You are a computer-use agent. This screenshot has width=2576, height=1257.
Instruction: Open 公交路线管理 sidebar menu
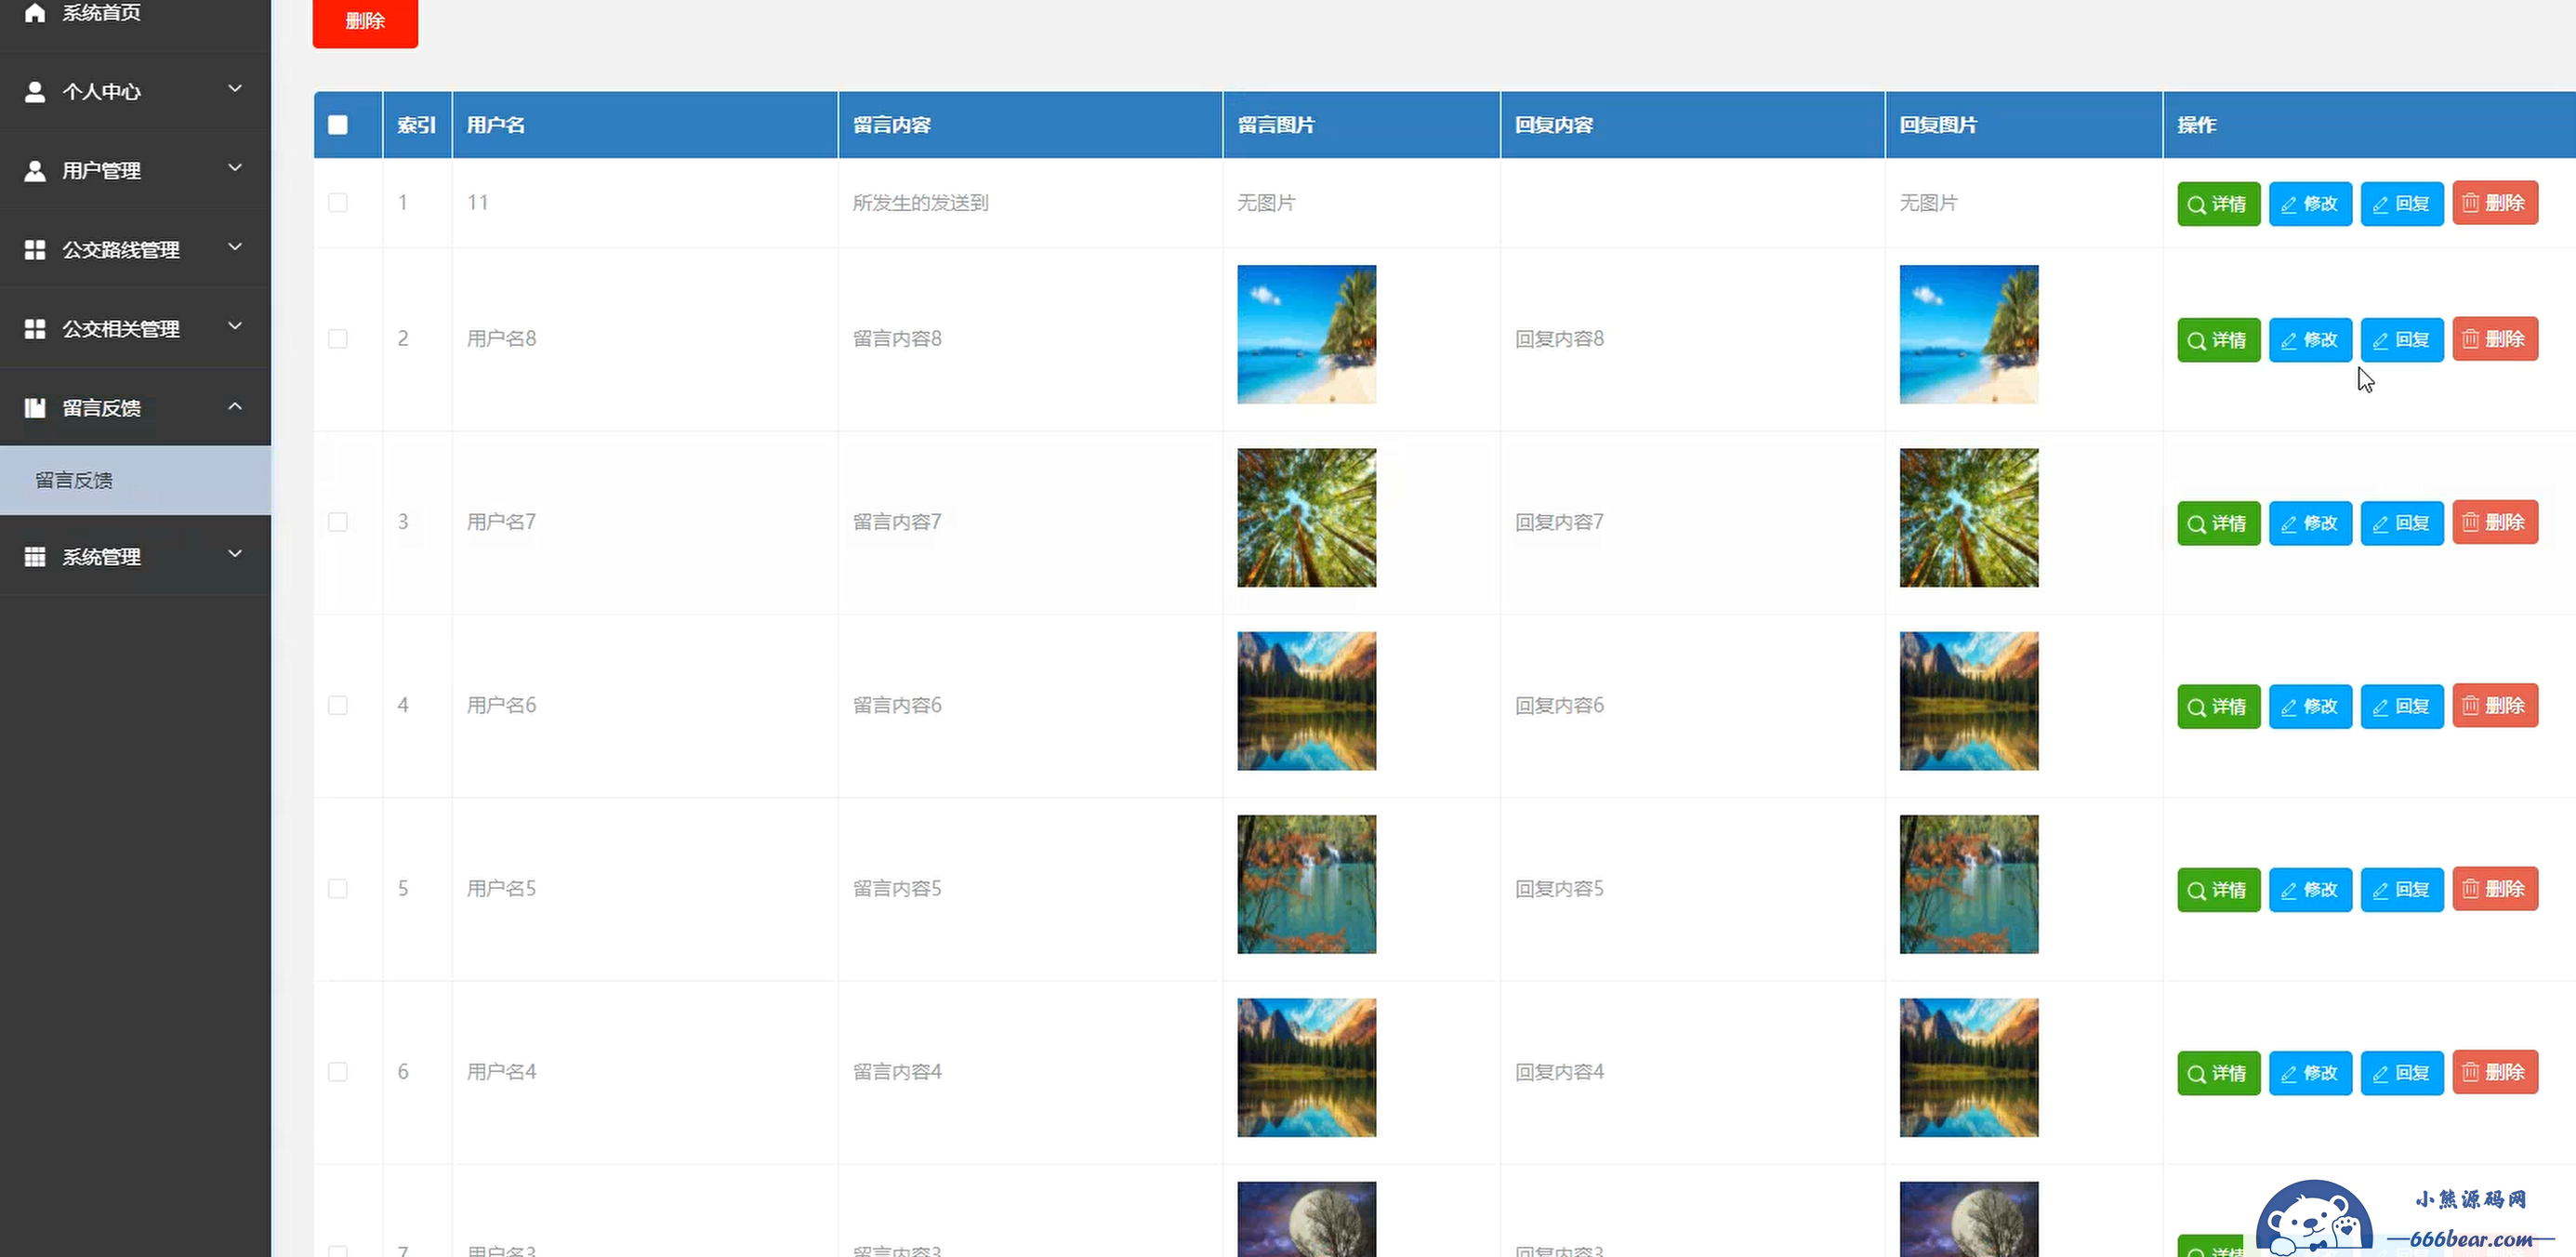pos(135,249)
